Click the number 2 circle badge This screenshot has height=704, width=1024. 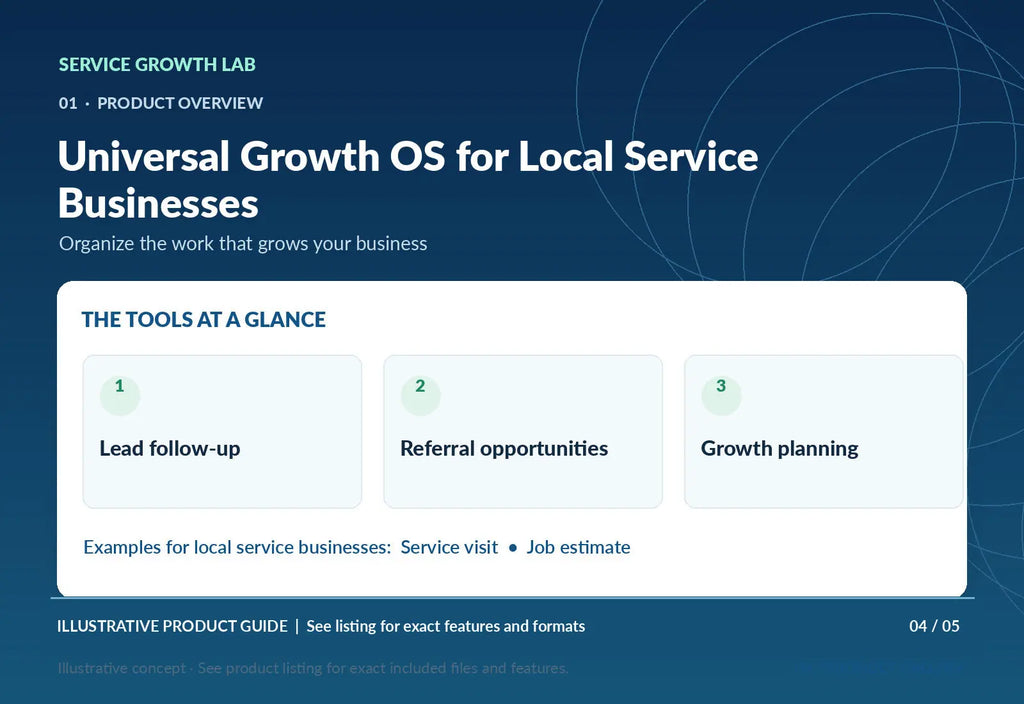point(421,395)
